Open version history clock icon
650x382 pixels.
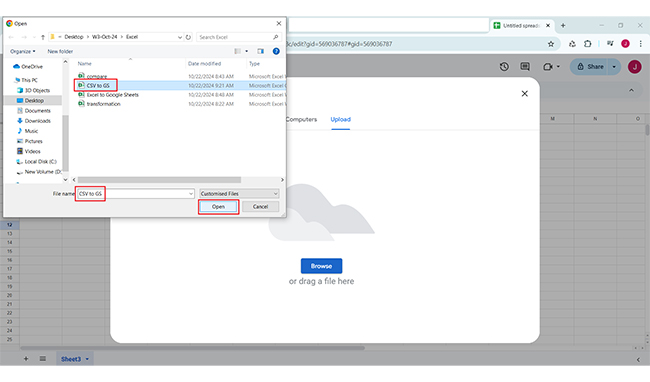coord(504,67)
